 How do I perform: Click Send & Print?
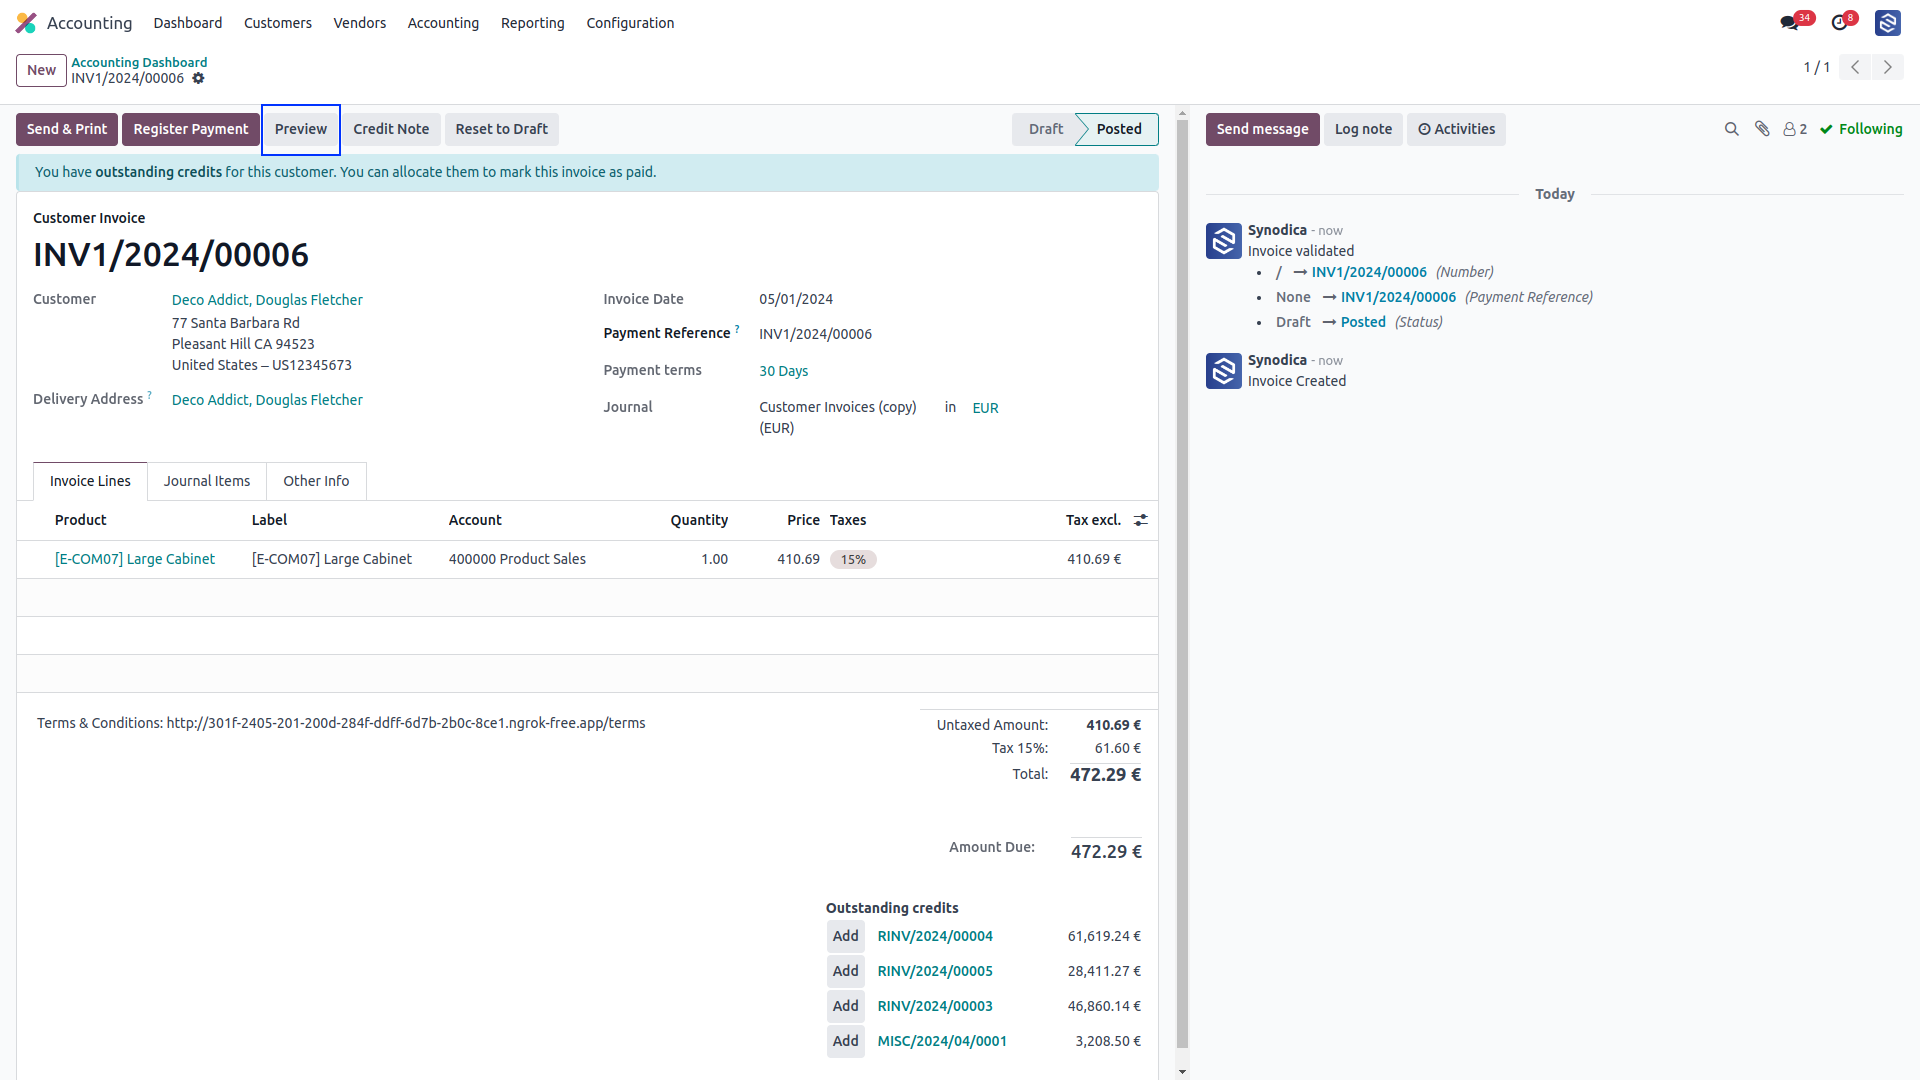67,129
